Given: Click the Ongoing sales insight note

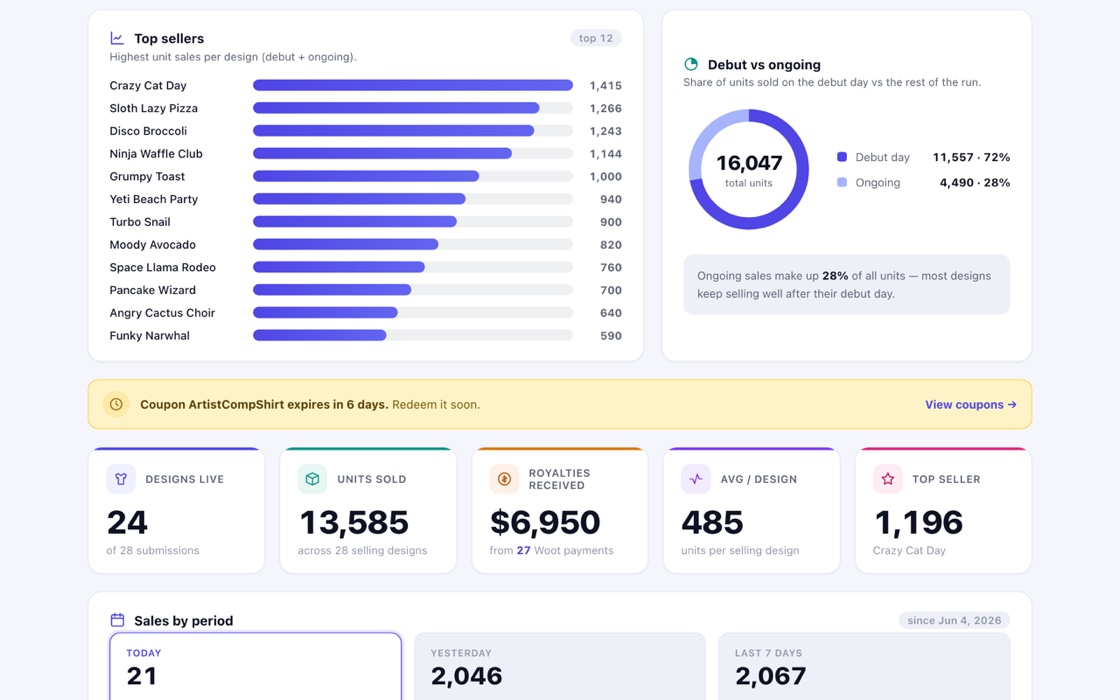Looking at the screenshot, I should (846, 284).
